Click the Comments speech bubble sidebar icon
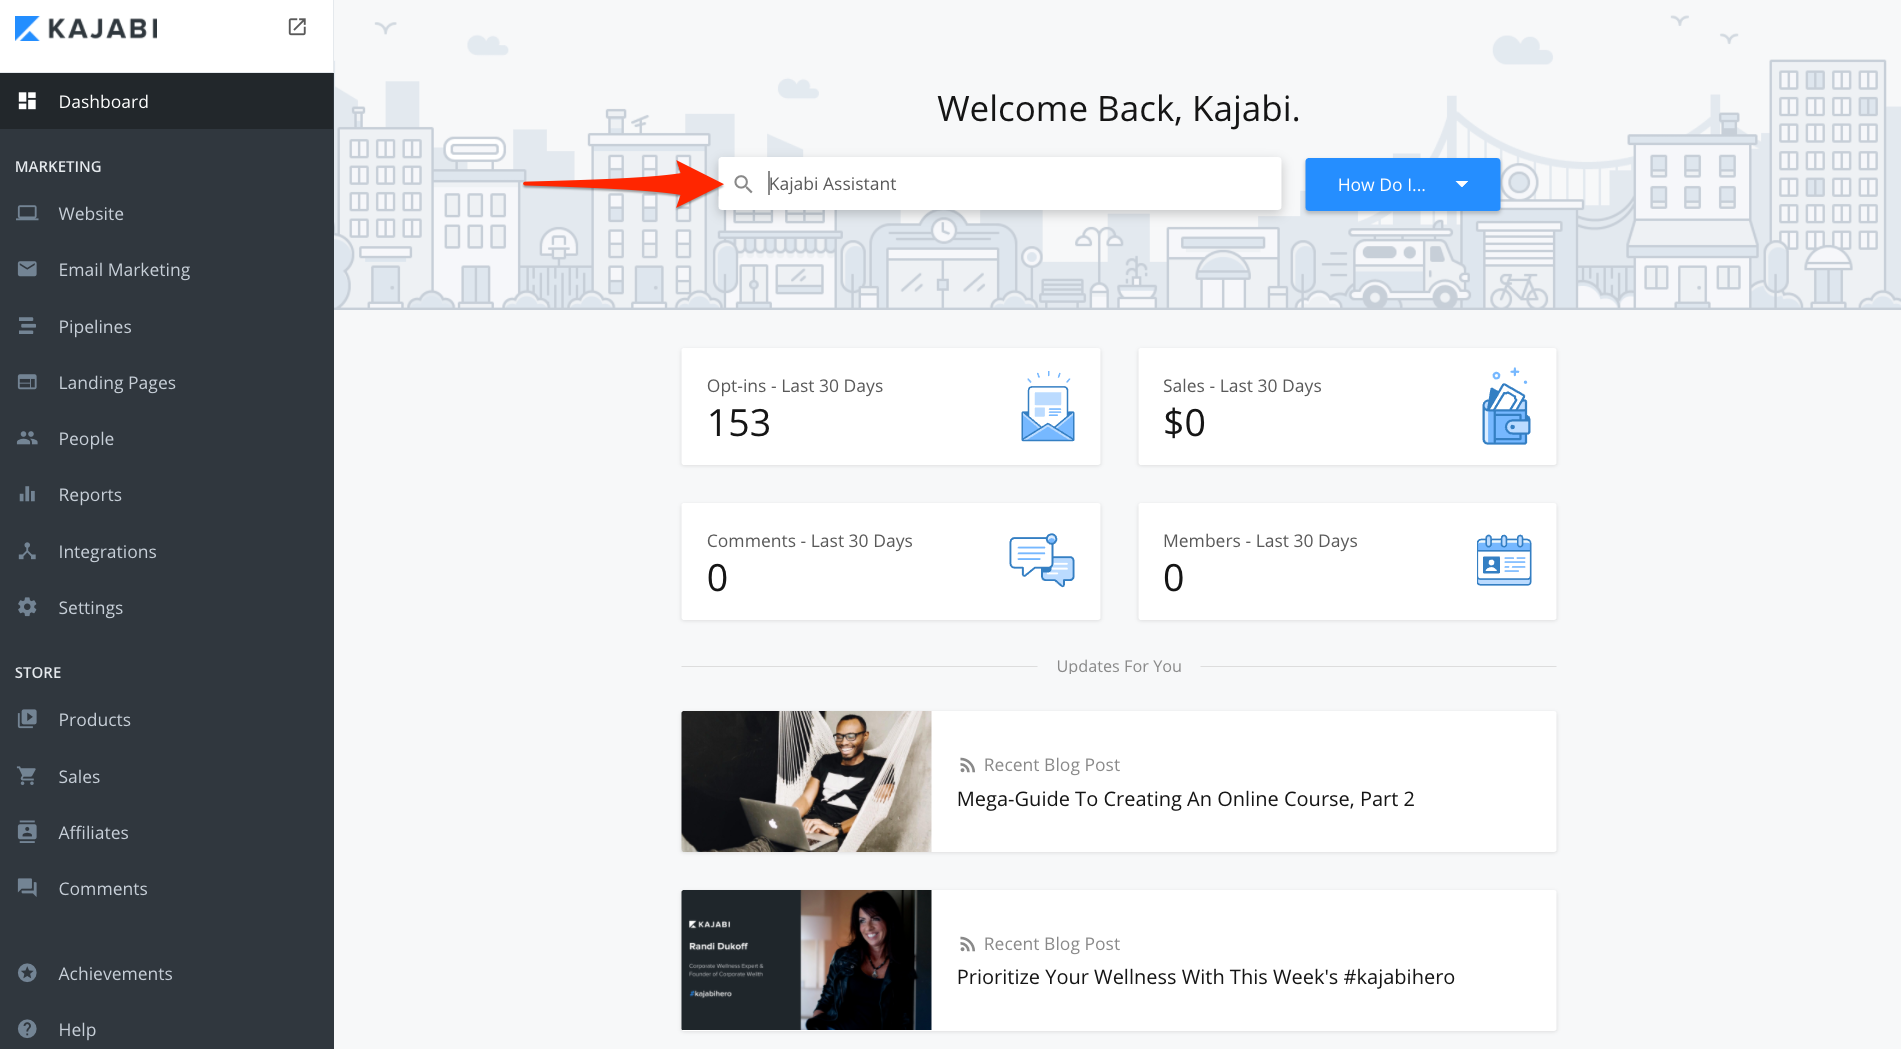This screenshot has width=1901, height=1049. [27, 888]
